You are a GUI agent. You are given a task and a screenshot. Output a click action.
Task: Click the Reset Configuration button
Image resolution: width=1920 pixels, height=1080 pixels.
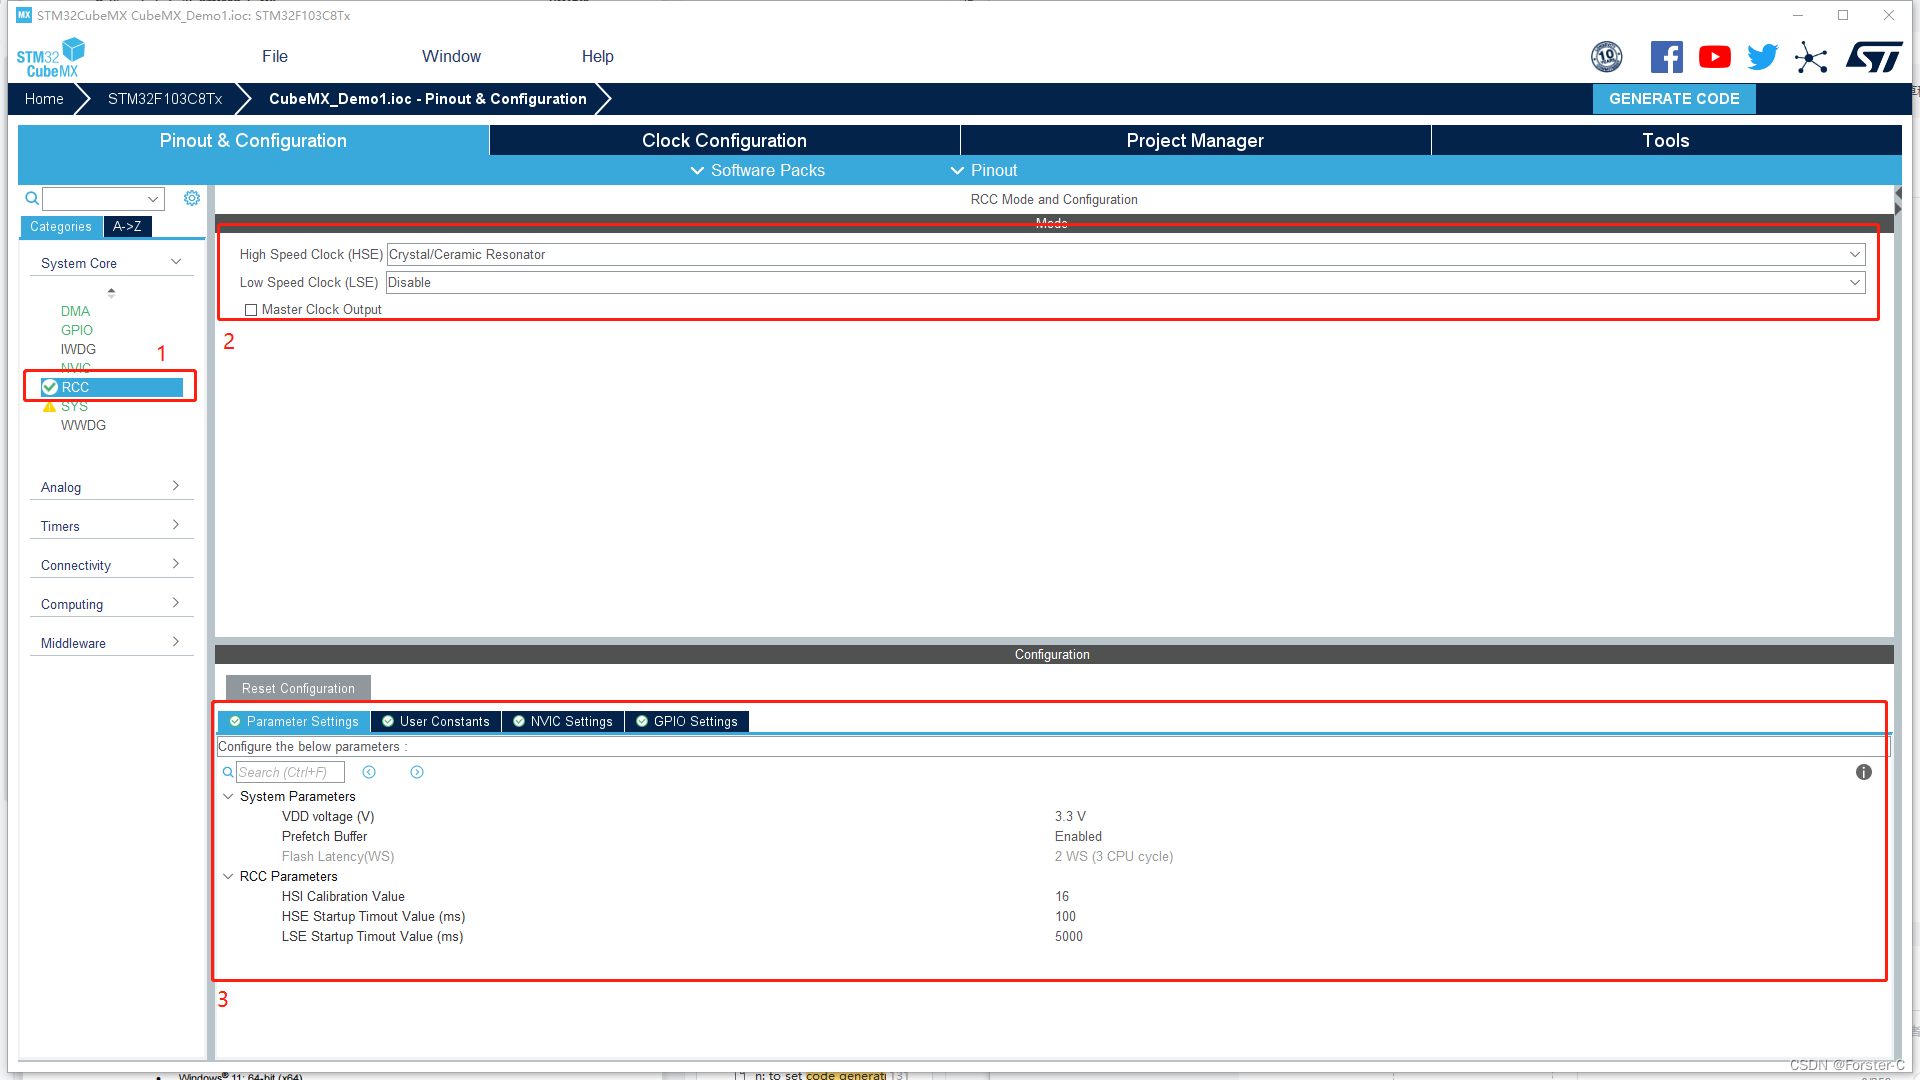298,689
